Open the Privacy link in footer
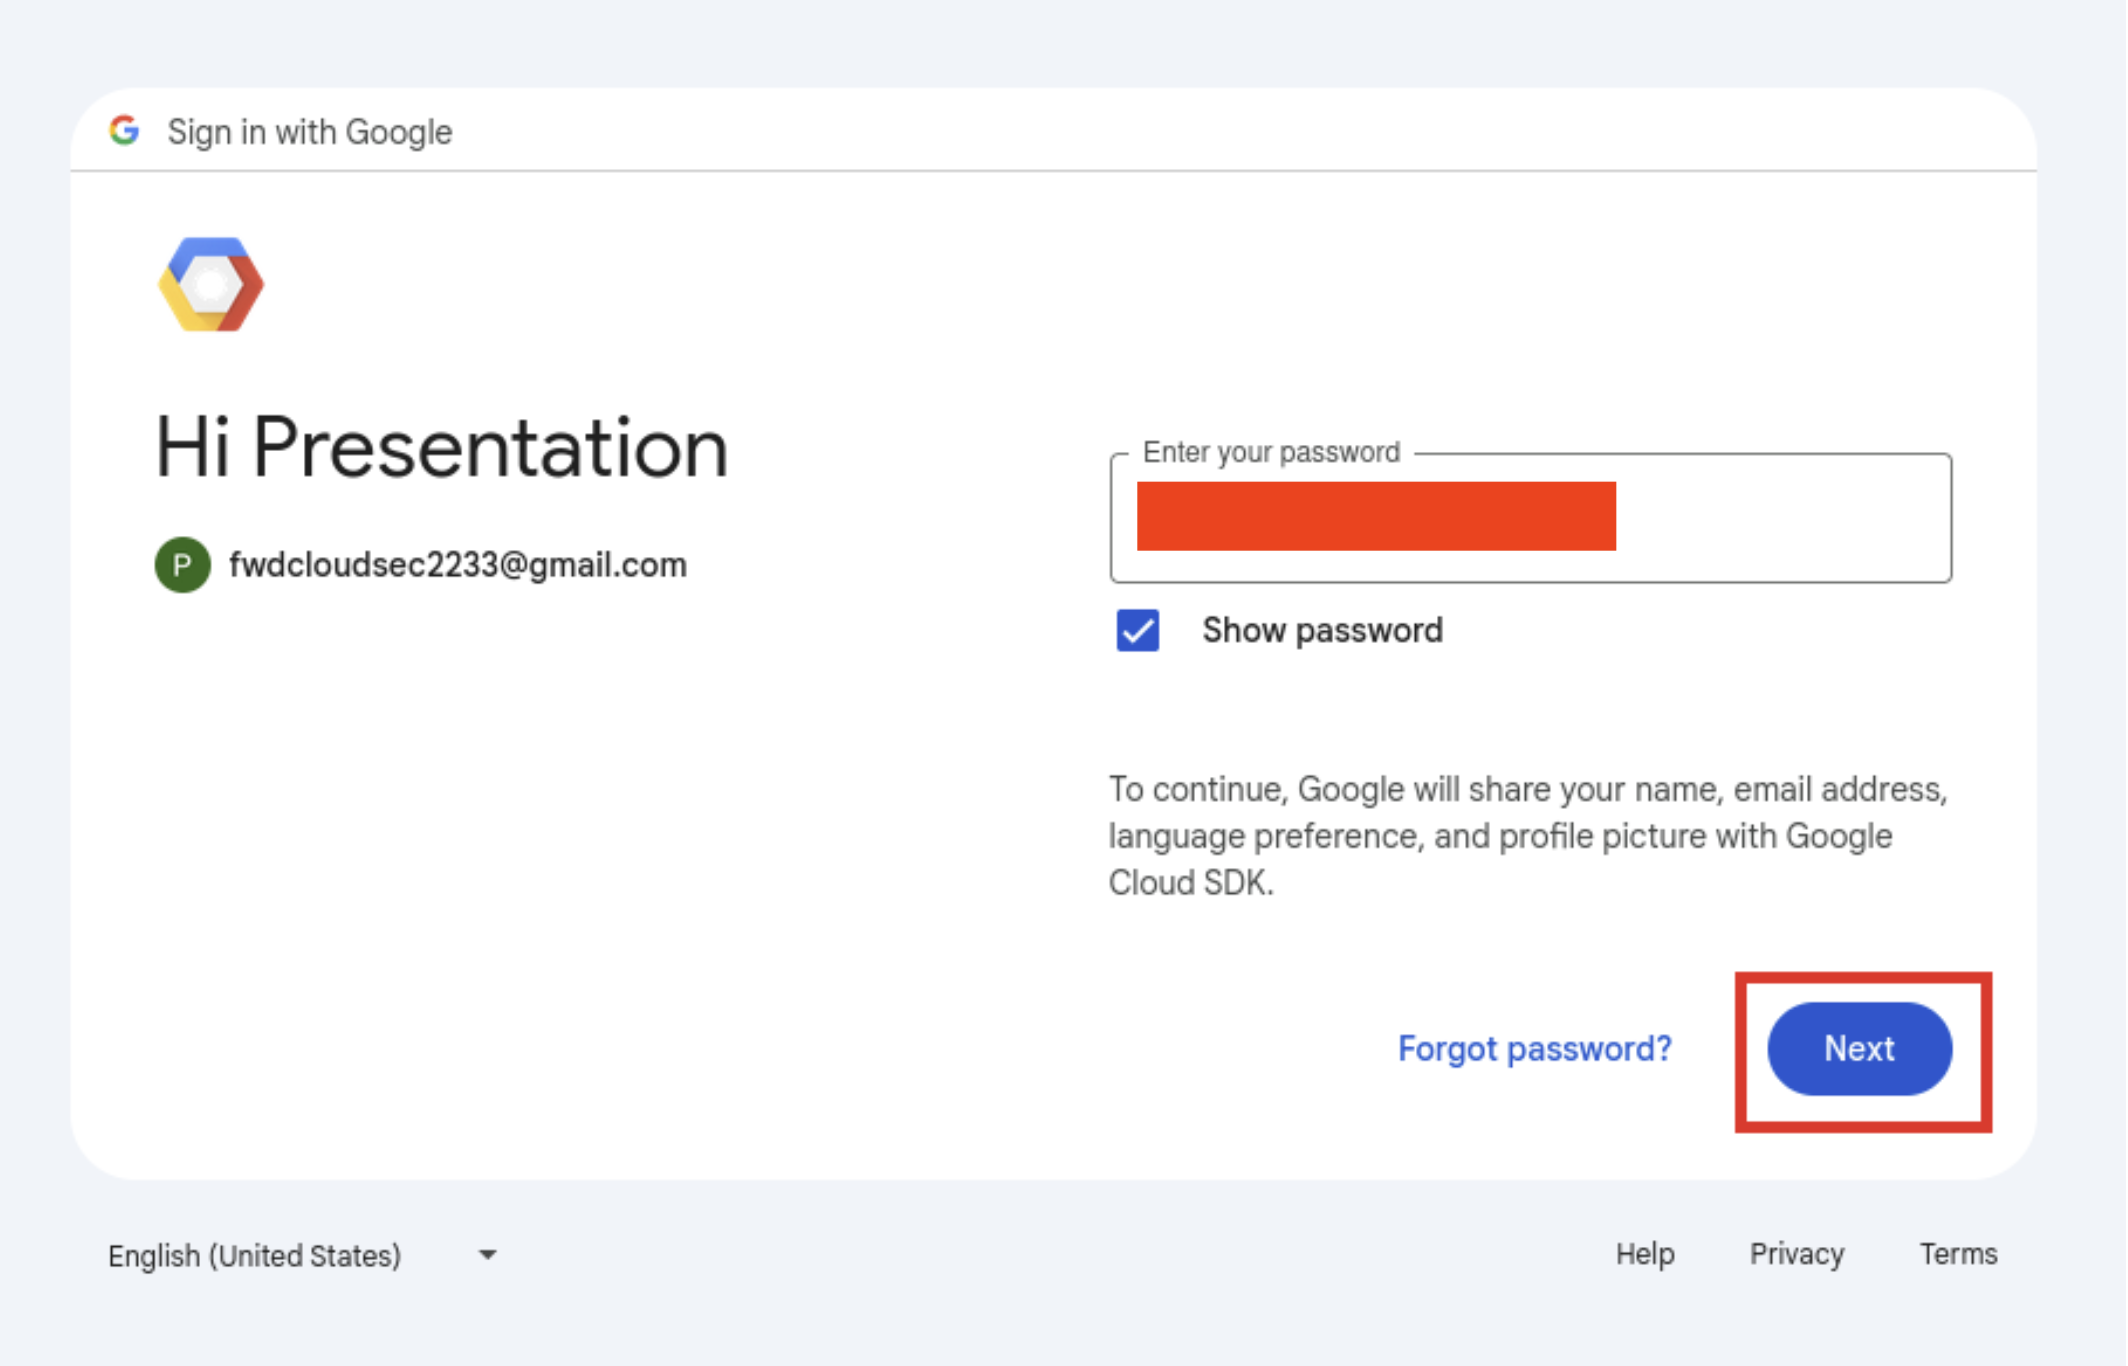Image resolution: width=2128 pixels, height=1366 pixels. coord(1796,1254)
